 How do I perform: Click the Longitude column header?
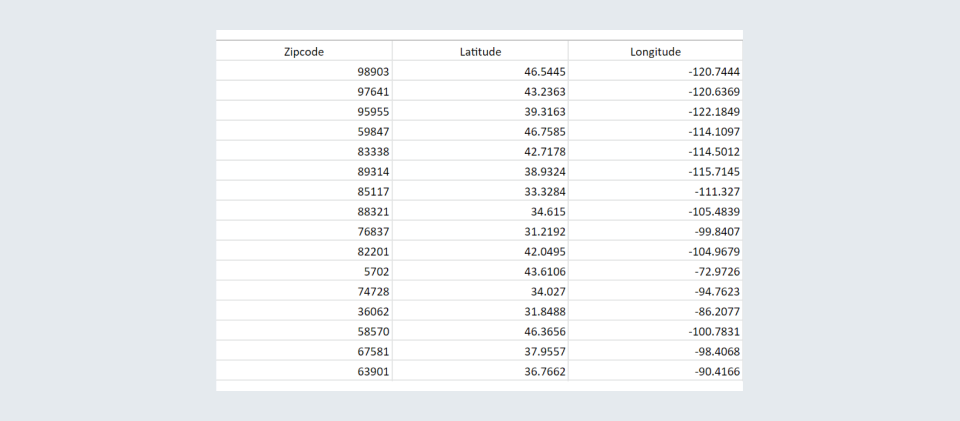pyautogui.click(x=655, y=51)
